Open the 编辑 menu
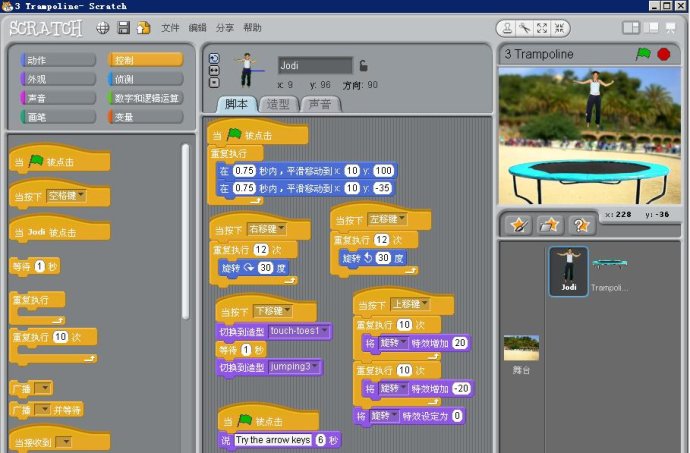This screenshot has width=690, height=453. [197, 28]
